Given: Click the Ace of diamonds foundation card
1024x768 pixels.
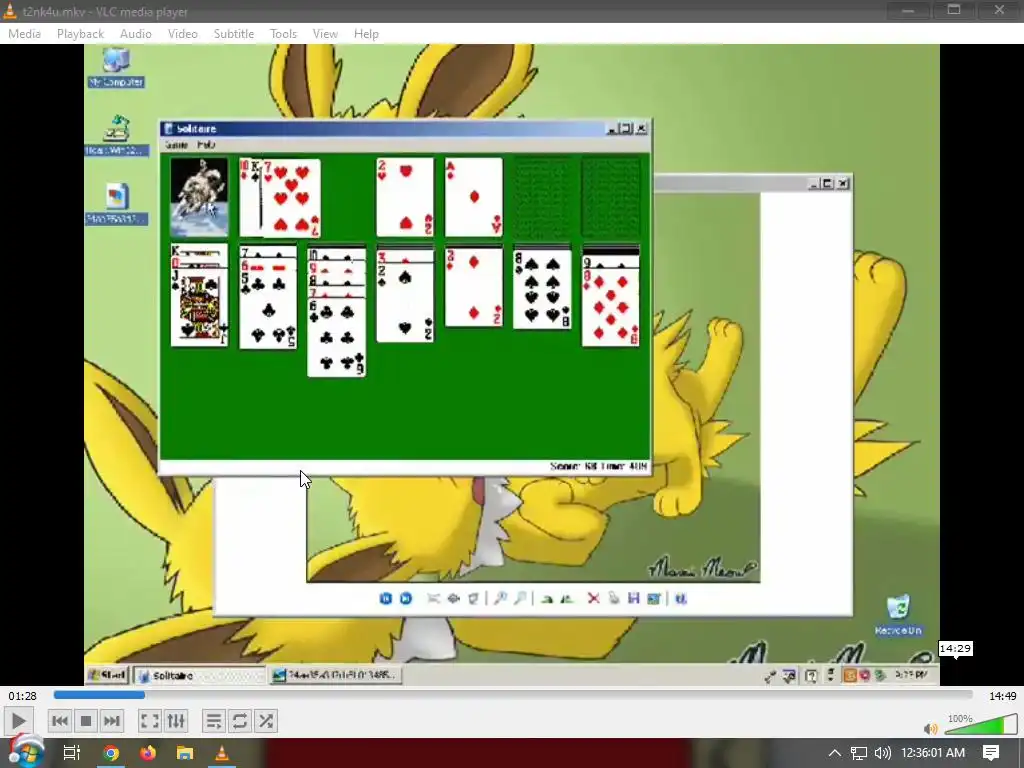Looking at the screenshot, I should click(x=473, y=197).
